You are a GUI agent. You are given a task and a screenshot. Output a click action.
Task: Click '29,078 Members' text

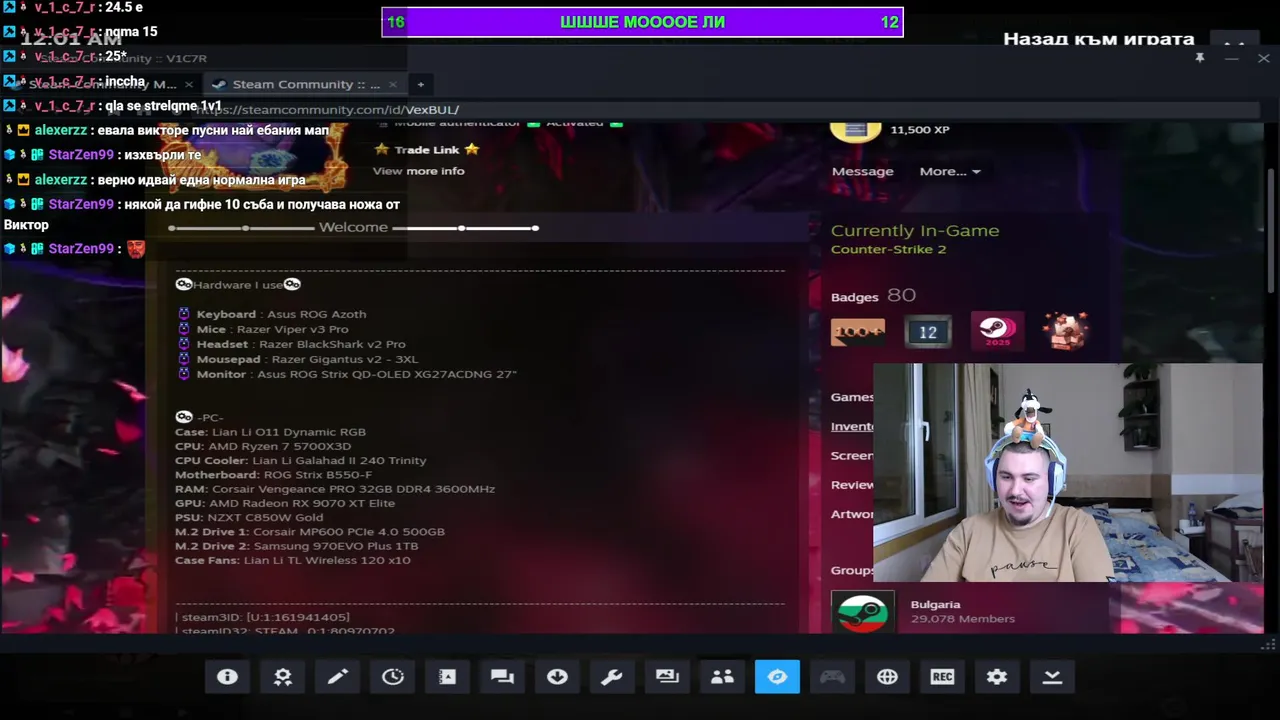[x=963, y=619]
